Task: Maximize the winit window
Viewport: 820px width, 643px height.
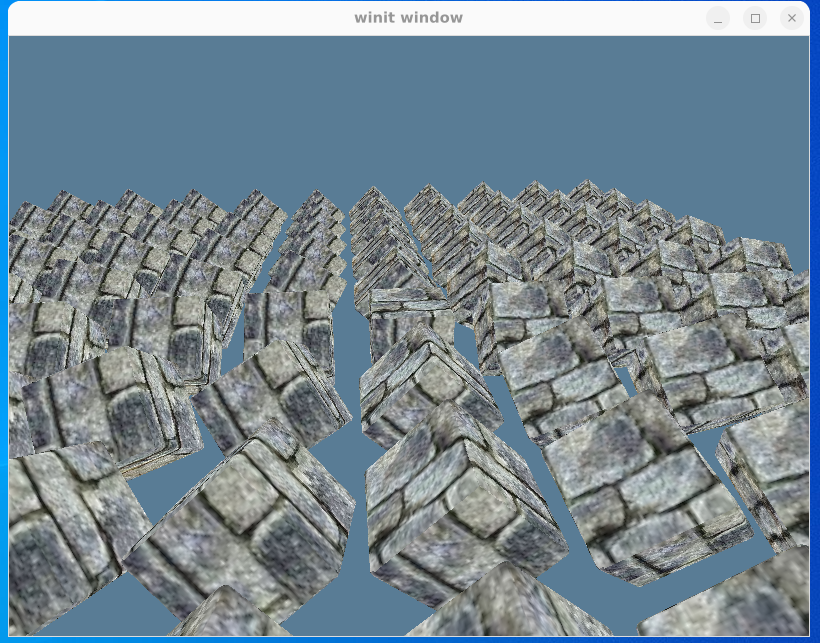Action: (x=755, y=18)
